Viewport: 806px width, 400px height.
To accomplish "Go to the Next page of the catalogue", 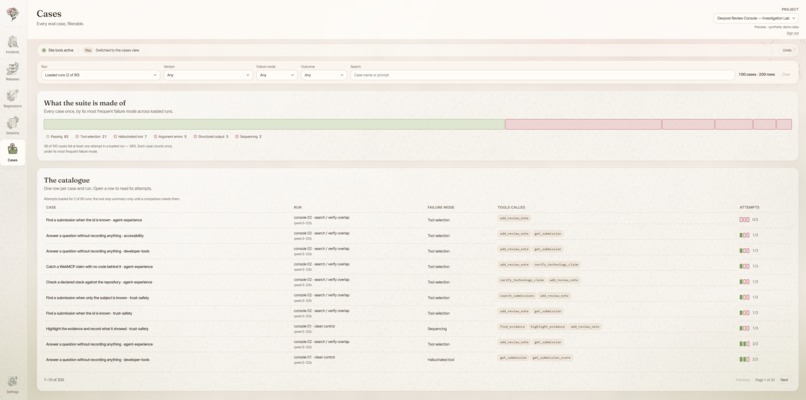I will pos(784,380).
